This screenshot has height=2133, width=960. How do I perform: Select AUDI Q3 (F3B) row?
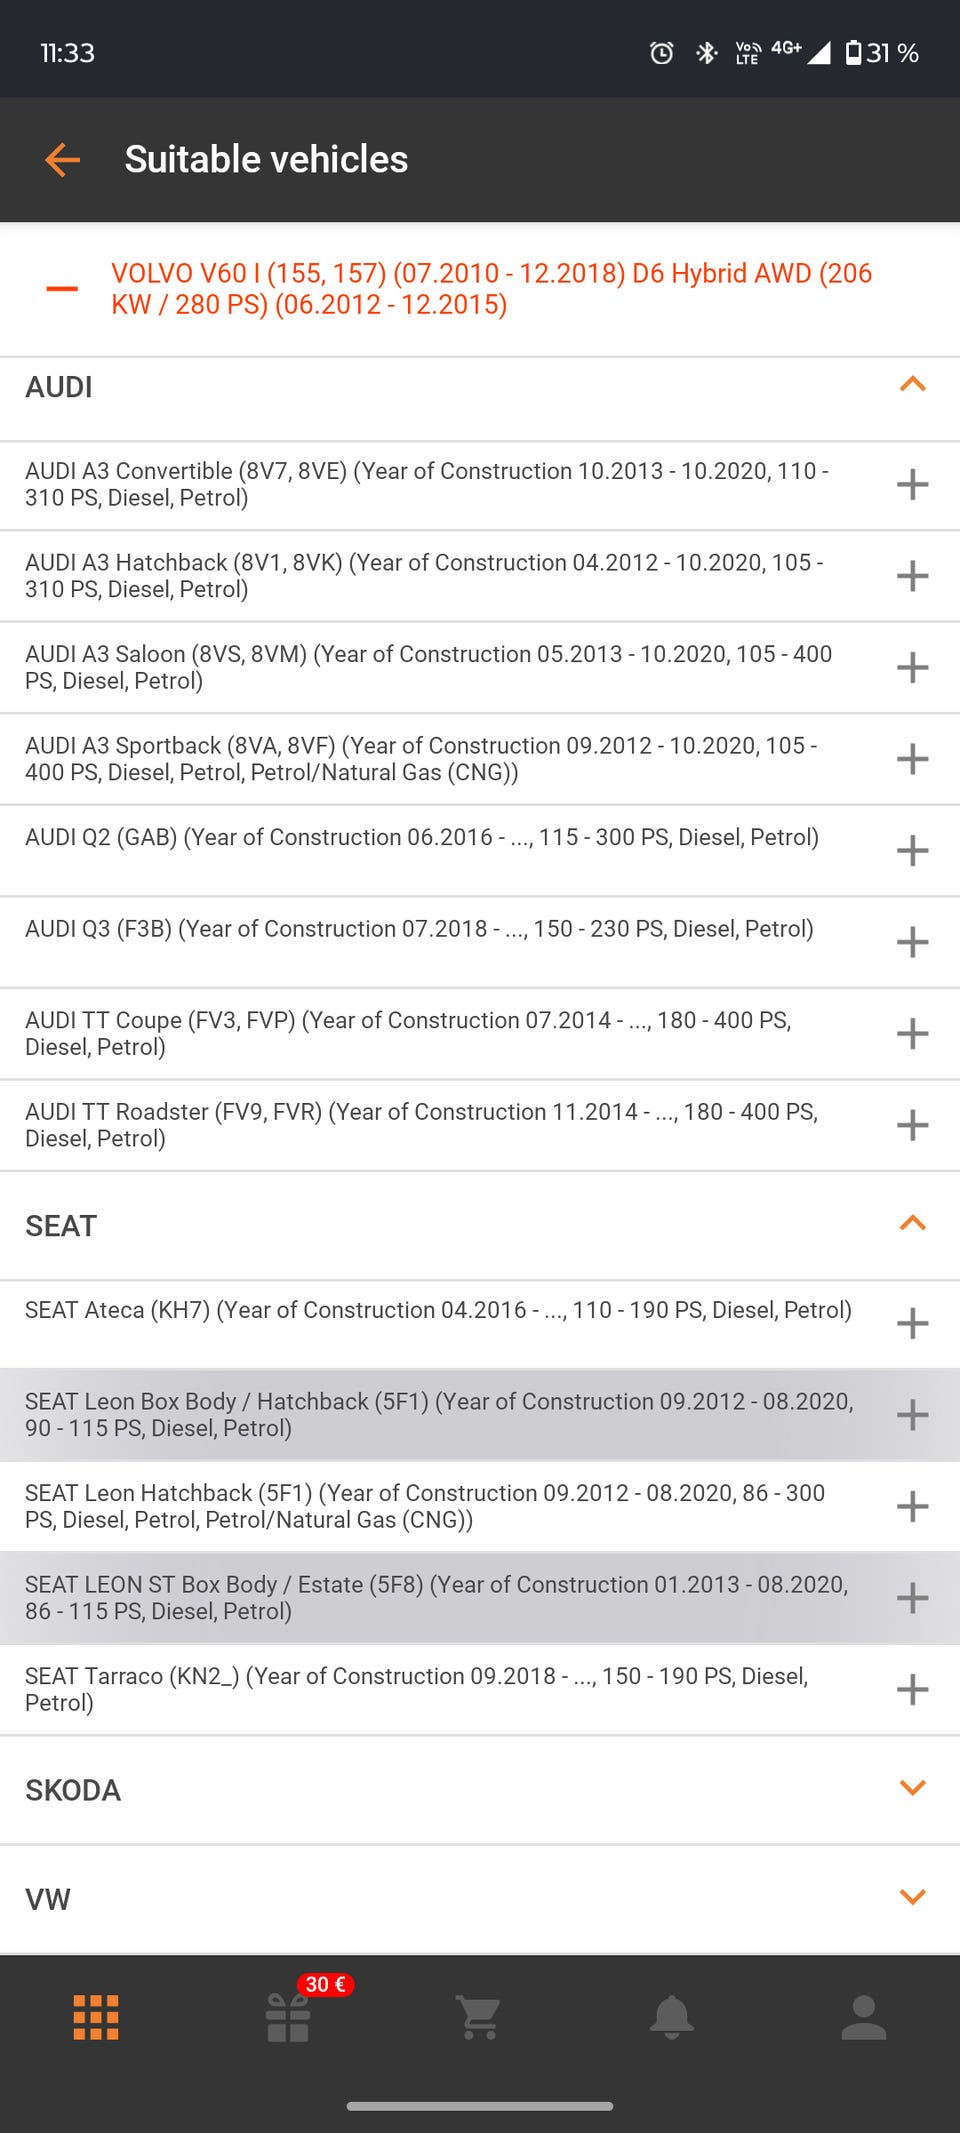coord(420,930)
